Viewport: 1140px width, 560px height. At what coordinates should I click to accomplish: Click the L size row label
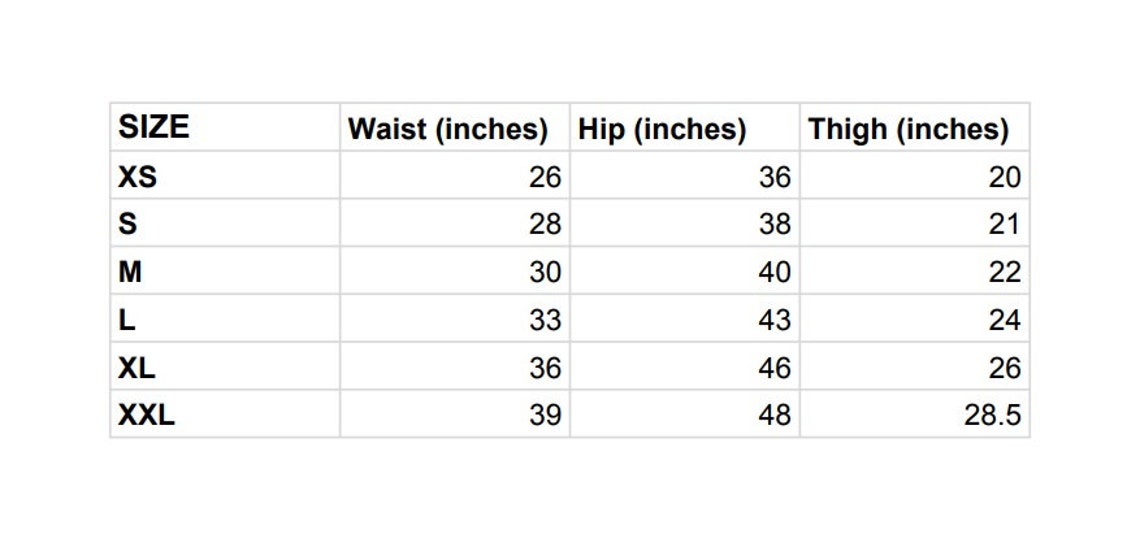[127, 320]
